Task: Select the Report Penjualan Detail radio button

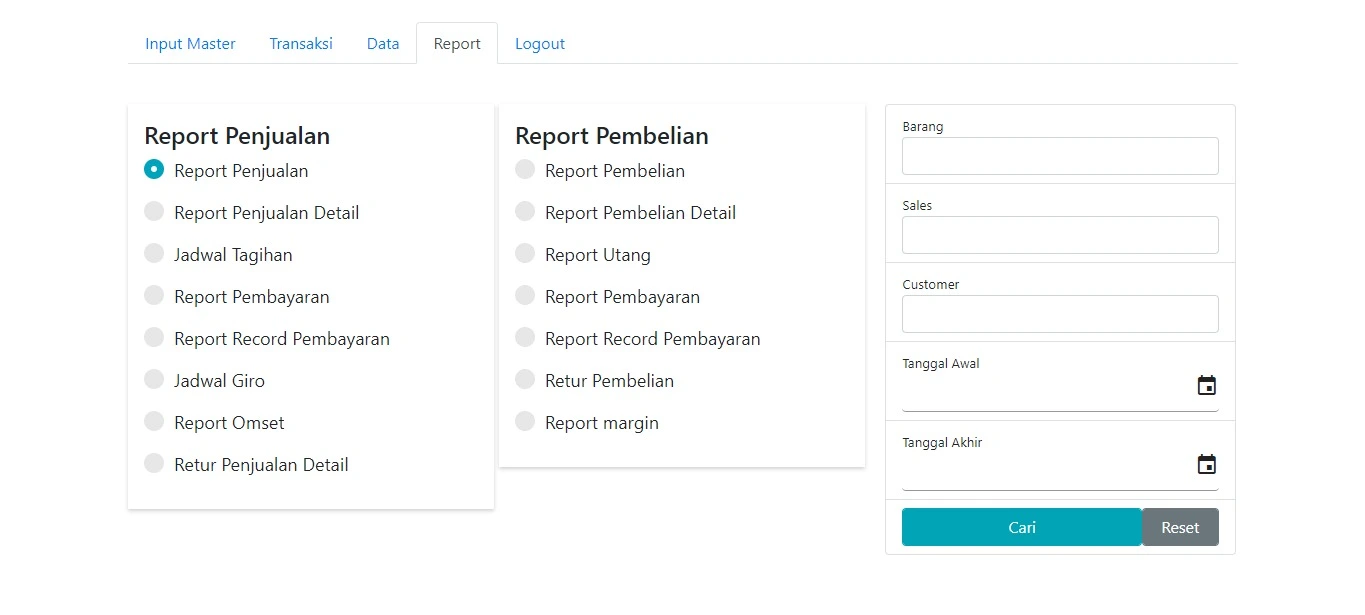Action: (154, 211)
